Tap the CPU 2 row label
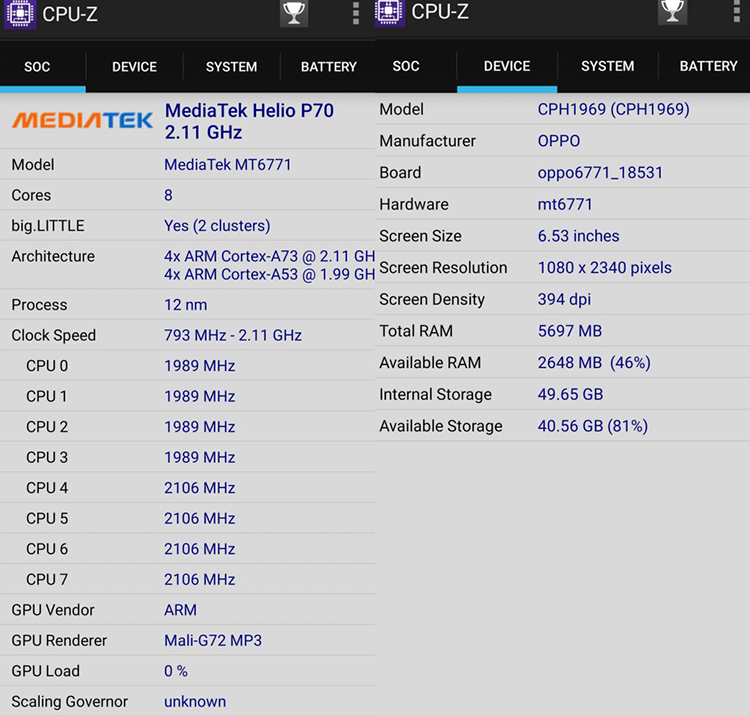This screenshot has height=716, width=750. [47, 427]
